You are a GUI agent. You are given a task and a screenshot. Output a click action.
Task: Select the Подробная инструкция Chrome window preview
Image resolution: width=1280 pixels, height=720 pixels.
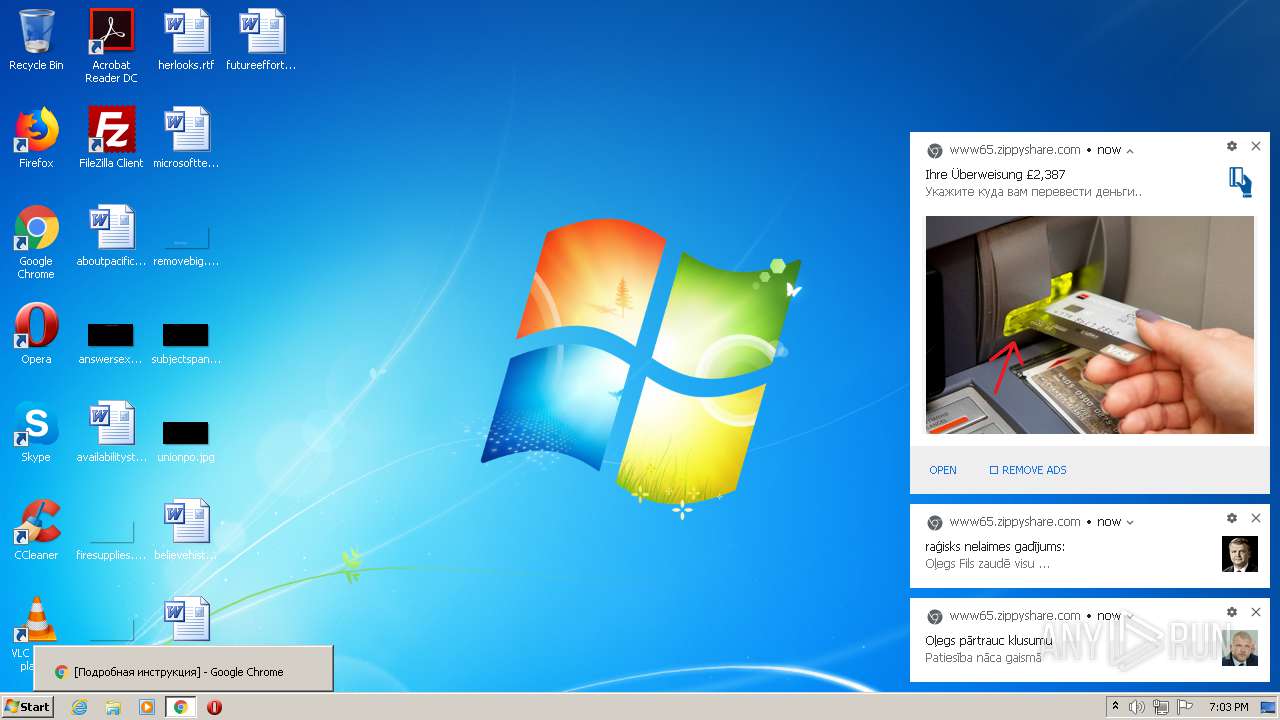coord(183,669)
